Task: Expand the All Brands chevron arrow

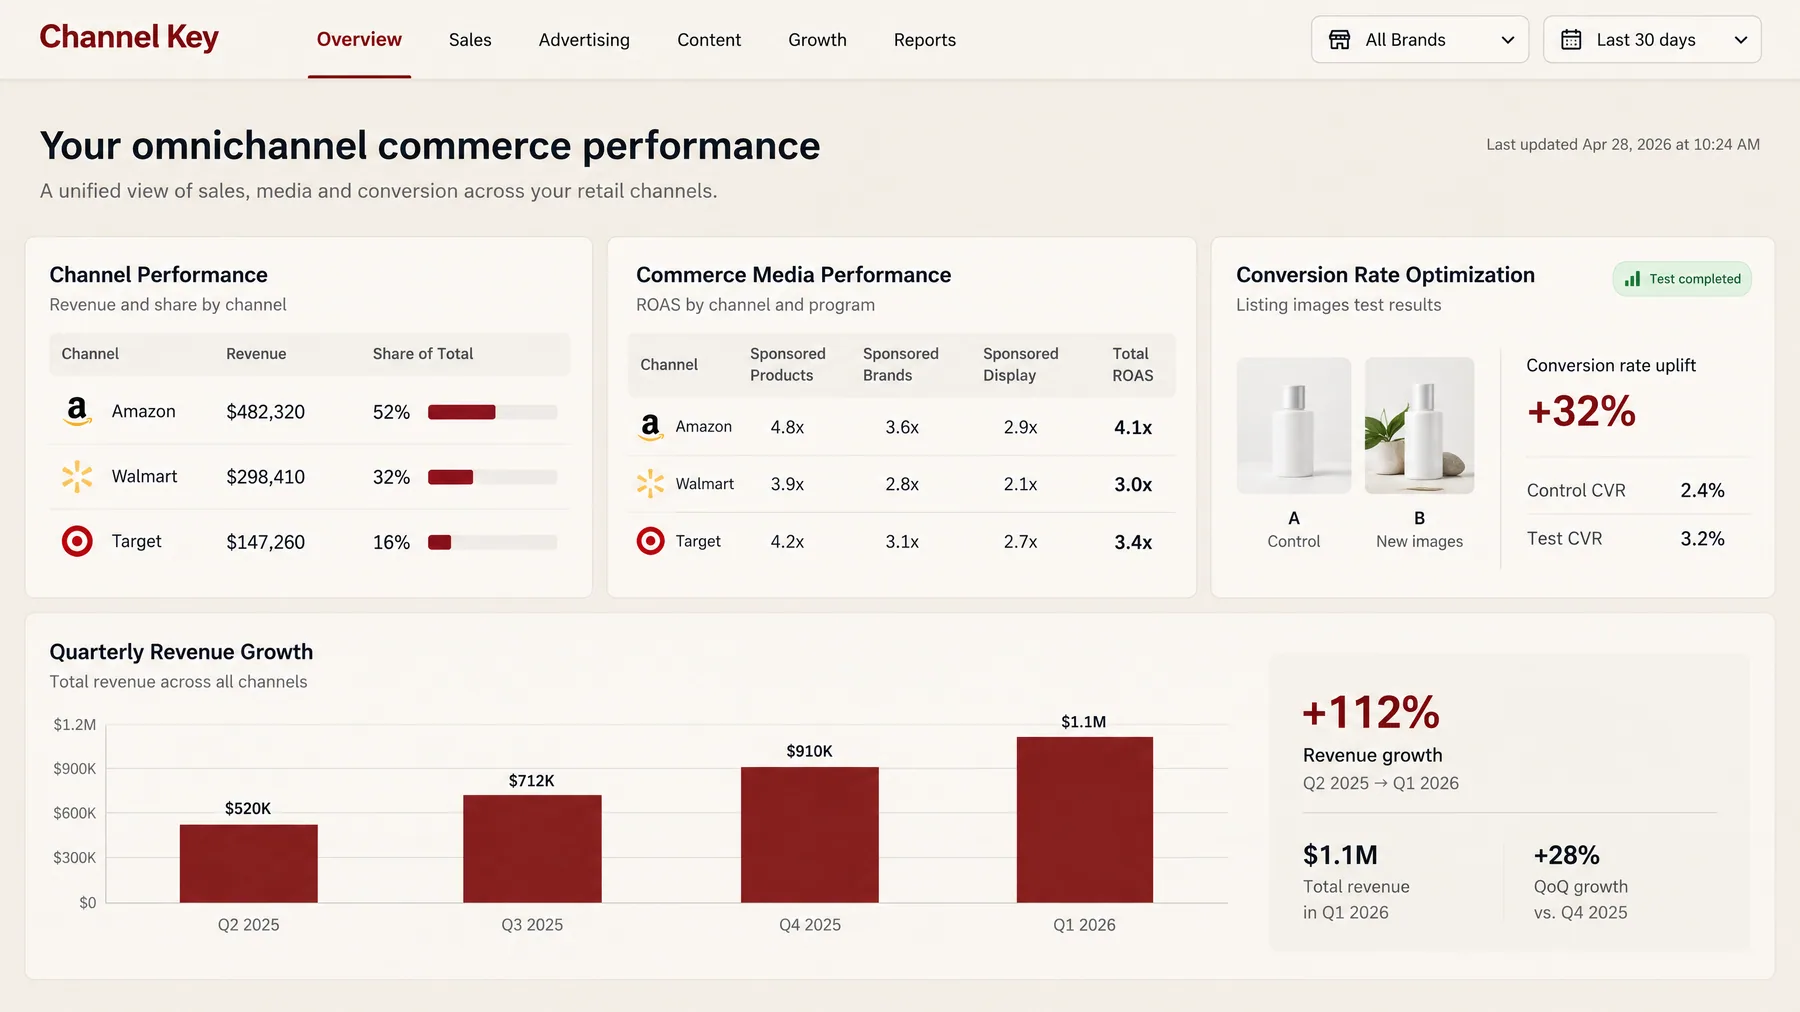Action: tap(1508, 40)
